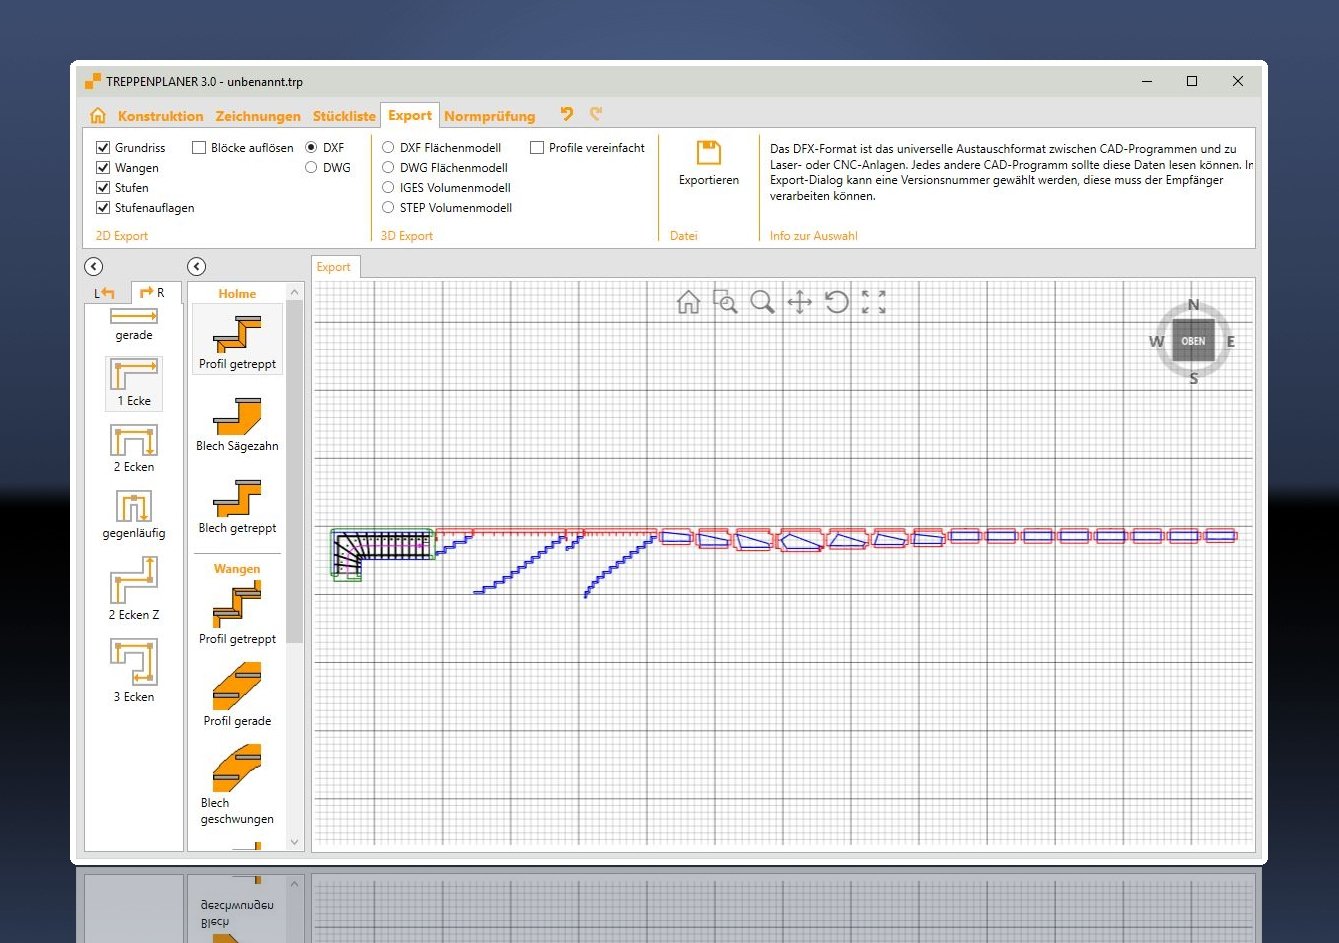Screen dimensions: 1339x943
Task: Click the Exportieren save disk icon
Action: [708, 153]
